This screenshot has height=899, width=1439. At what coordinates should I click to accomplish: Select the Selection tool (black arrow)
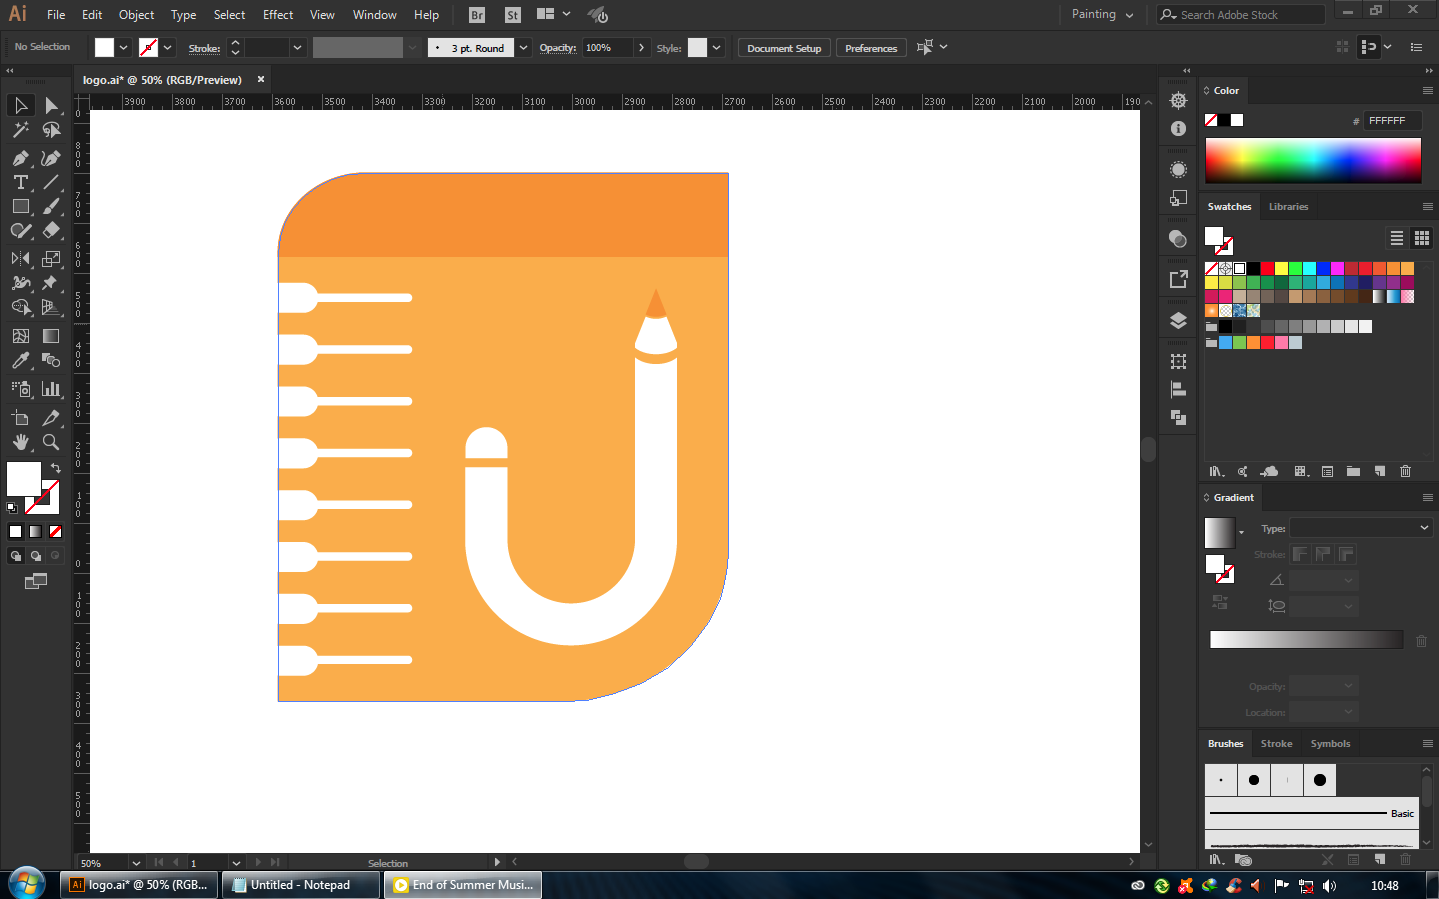click(20, 105)
